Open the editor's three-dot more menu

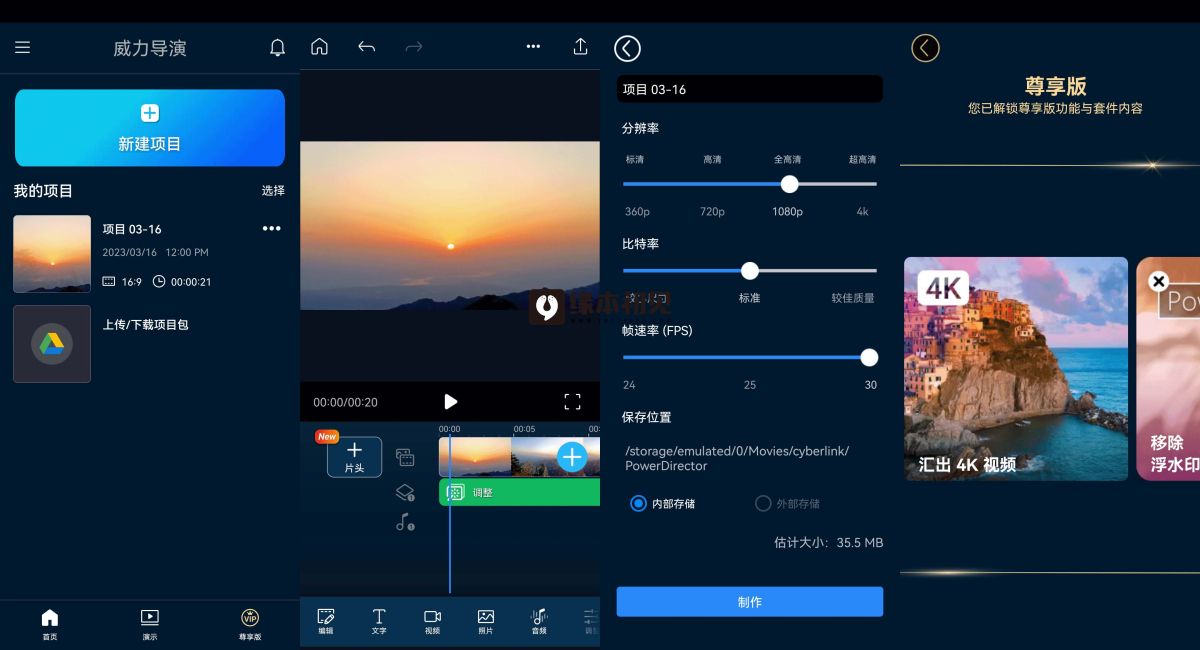coord(533,47)
